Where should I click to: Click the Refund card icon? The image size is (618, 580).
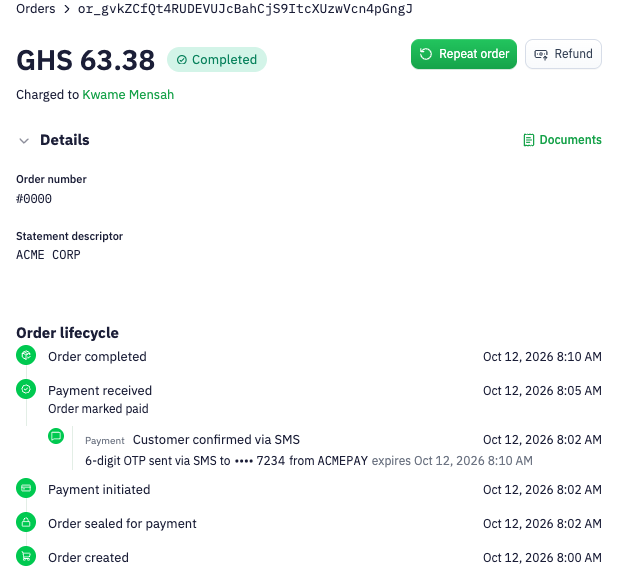click(x=541, y=54)
